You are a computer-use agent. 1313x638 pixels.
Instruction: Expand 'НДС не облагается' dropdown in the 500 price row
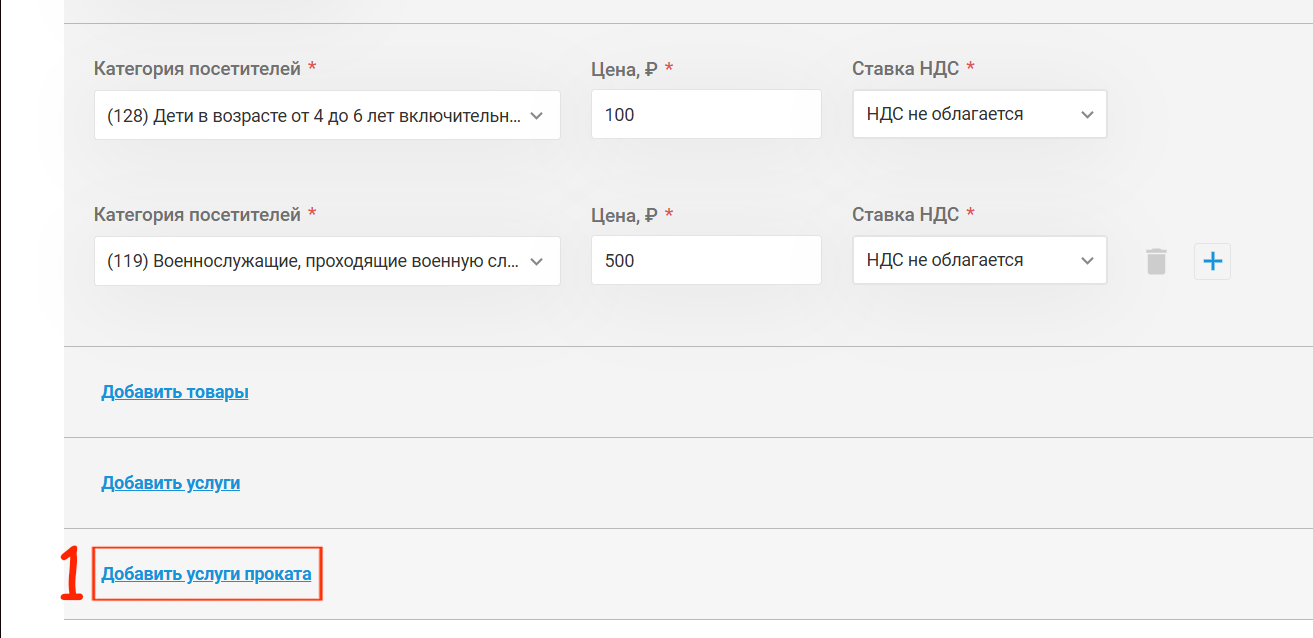click(979, 260)
